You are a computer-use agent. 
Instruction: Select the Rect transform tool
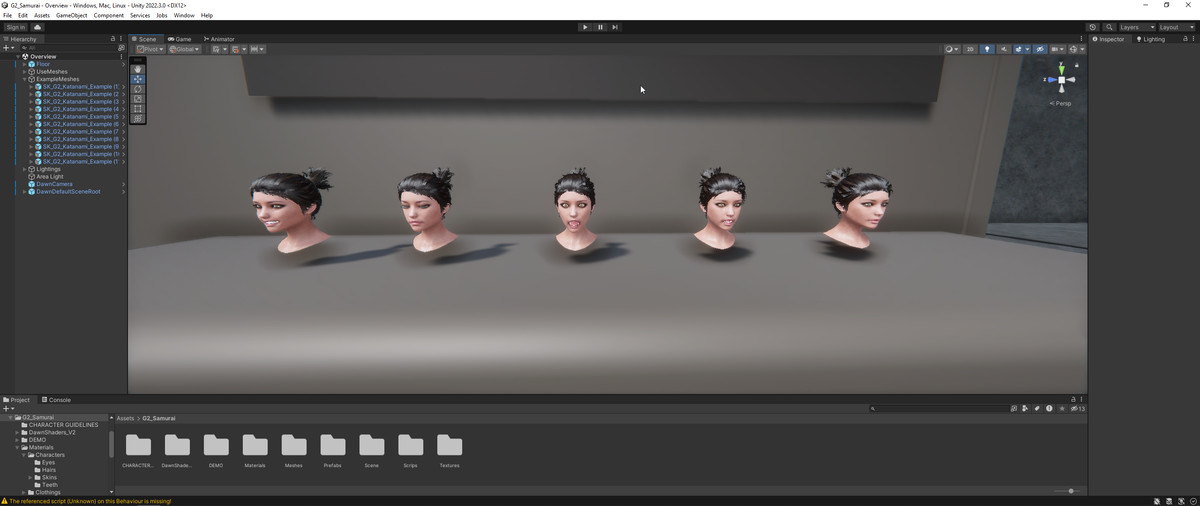[x=138, y=109]
